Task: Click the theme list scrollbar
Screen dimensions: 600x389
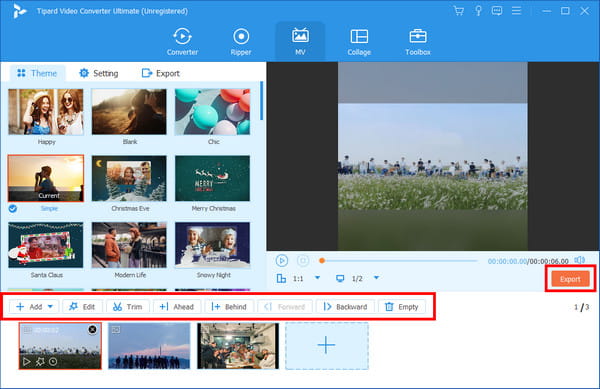Action: (x=262, y=101)
